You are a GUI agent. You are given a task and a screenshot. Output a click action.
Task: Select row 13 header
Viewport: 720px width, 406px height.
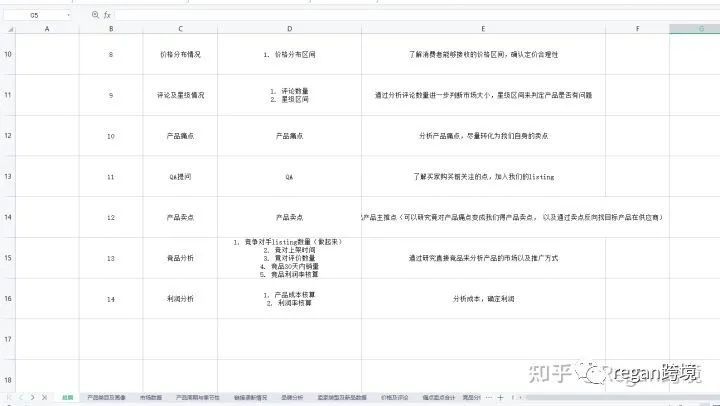coord(8,176)
